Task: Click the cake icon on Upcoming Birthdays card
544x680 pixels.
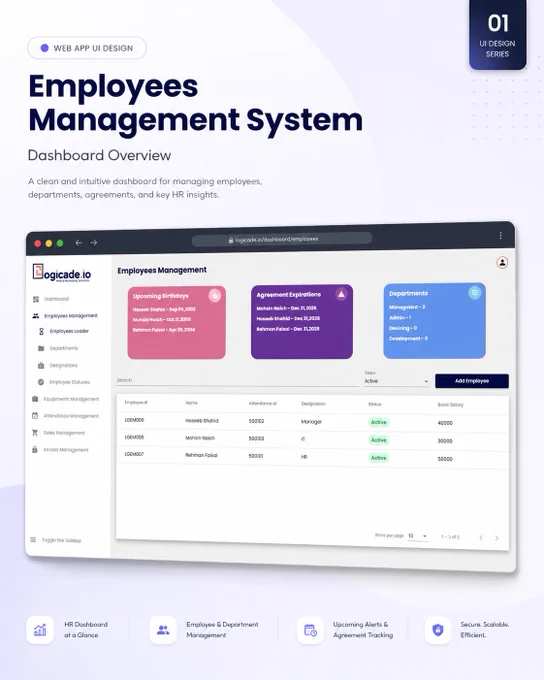Action: [215, 295]
